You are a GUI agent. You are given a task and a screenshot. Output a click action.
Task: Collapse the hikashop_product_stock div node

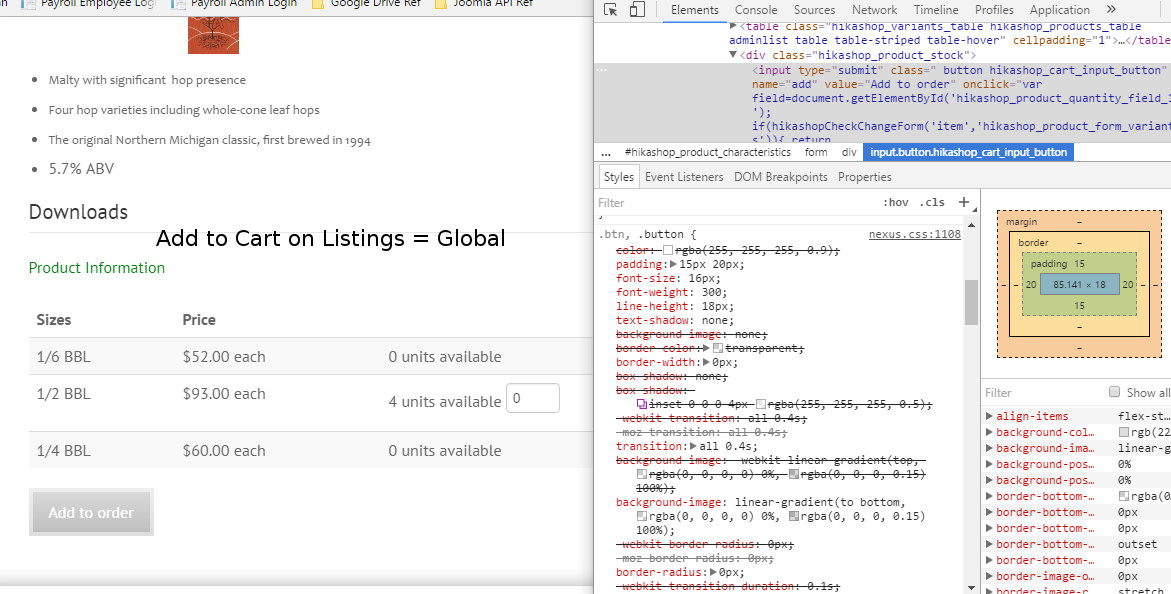click(x=734, y=55)
